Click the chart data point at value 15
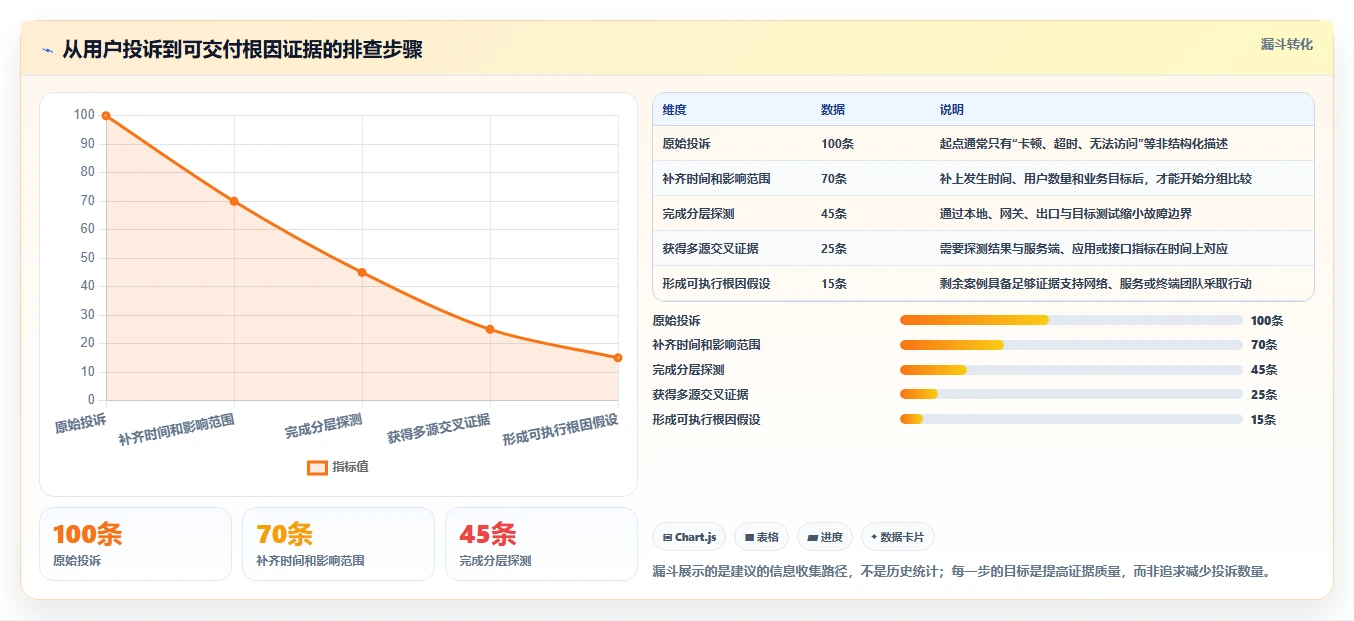The height and width of the screenshot is (621, 1354). coord(618,357)
